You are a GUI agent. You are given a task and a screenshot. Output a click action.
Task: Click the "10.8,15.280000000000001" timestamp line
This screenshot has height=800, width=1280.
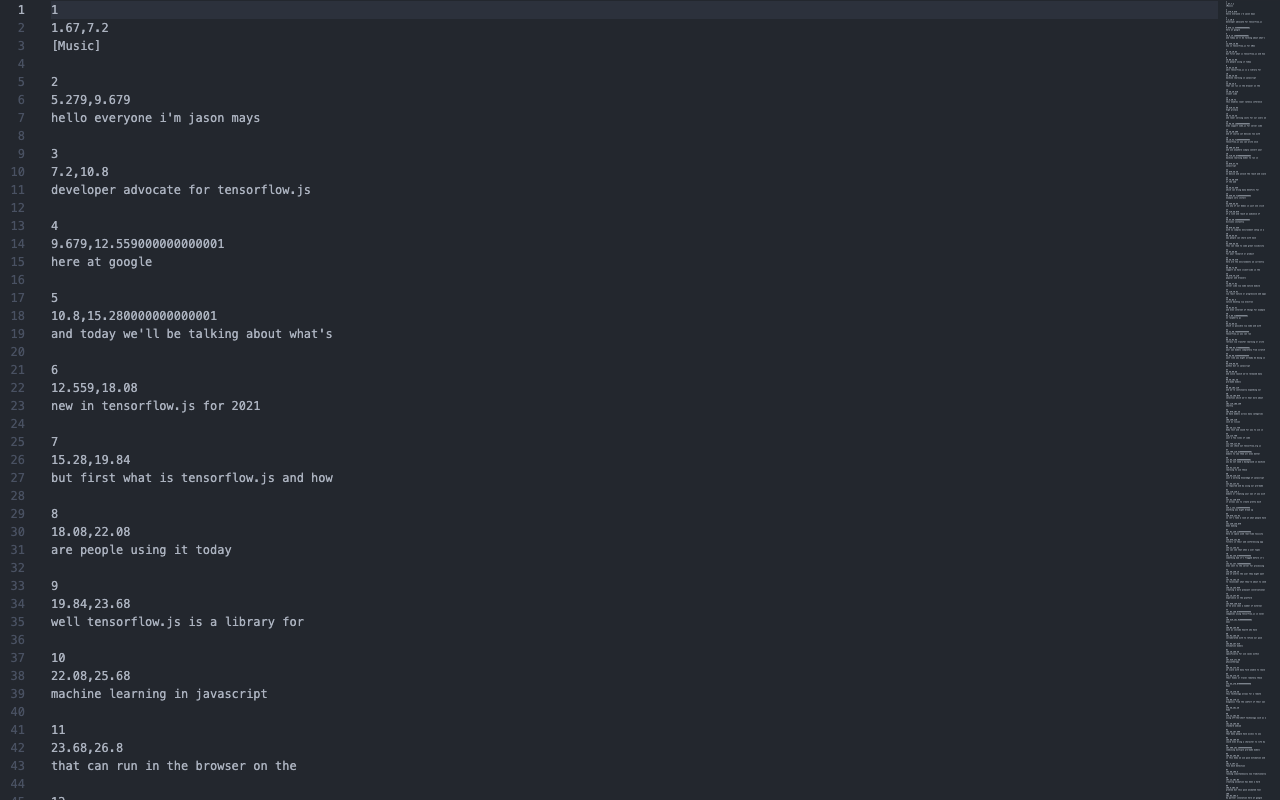point(134,316)
